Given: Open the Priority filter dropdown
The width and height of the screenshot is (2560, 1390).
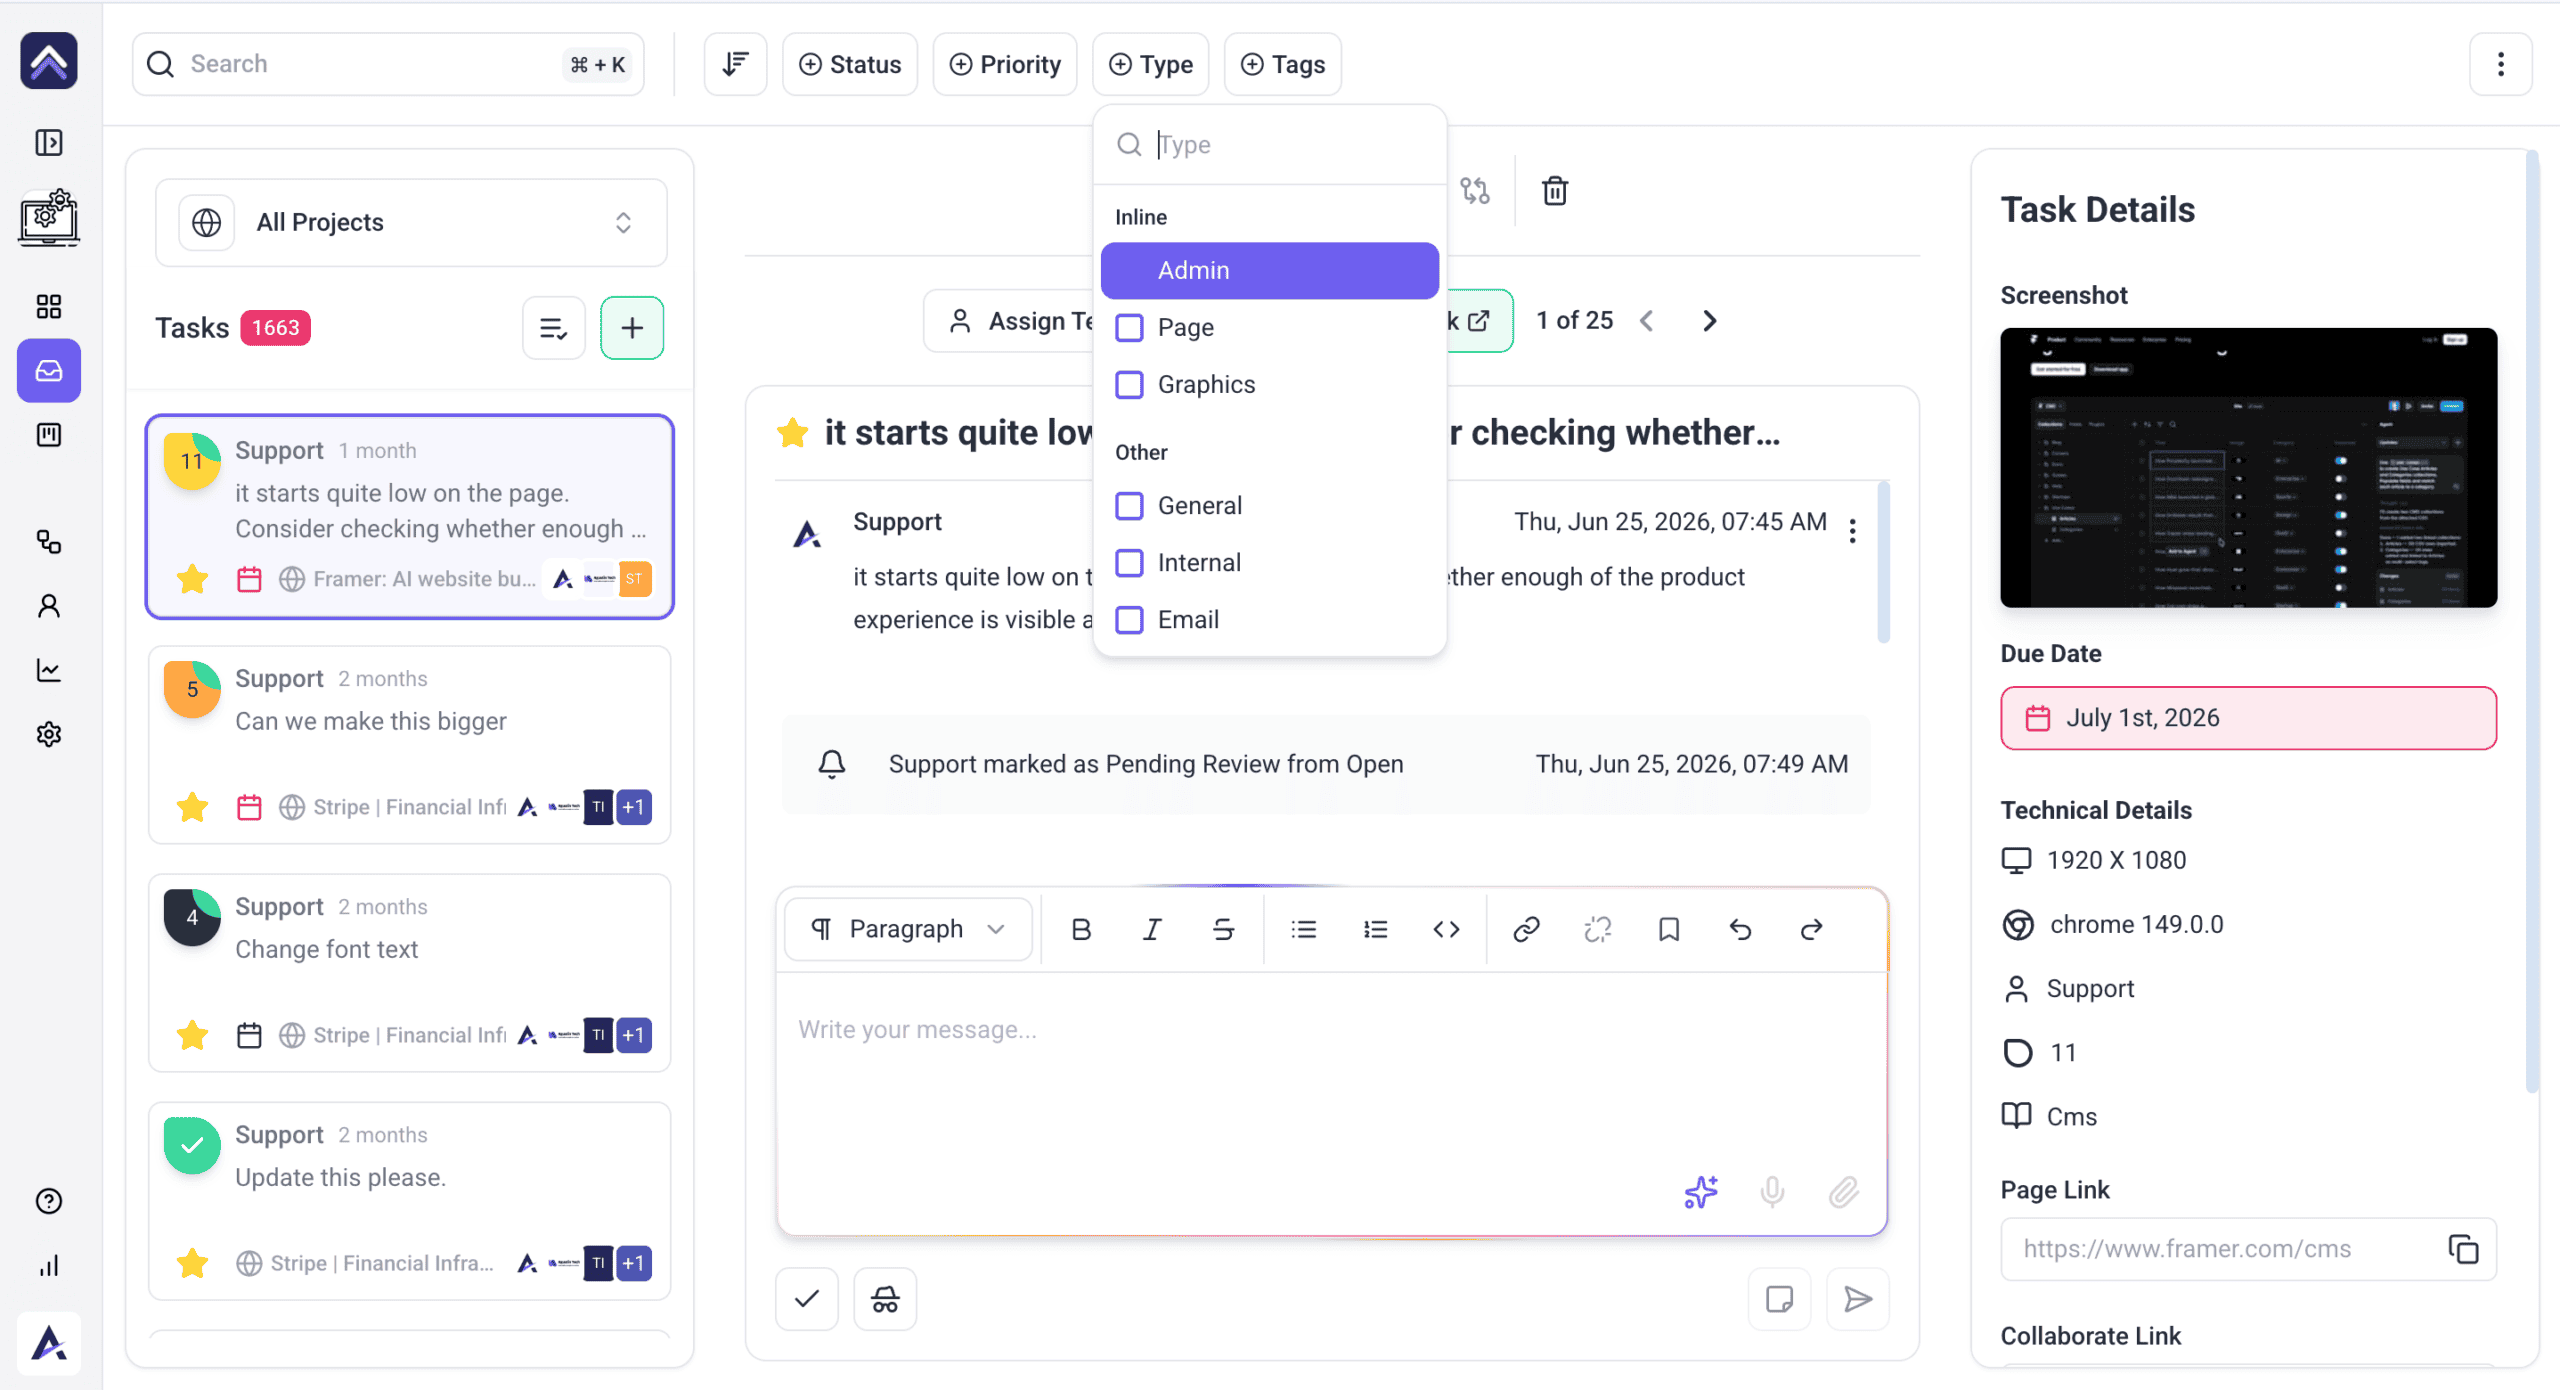Looking at the screenshot, I should click(x=1005, y=64).
